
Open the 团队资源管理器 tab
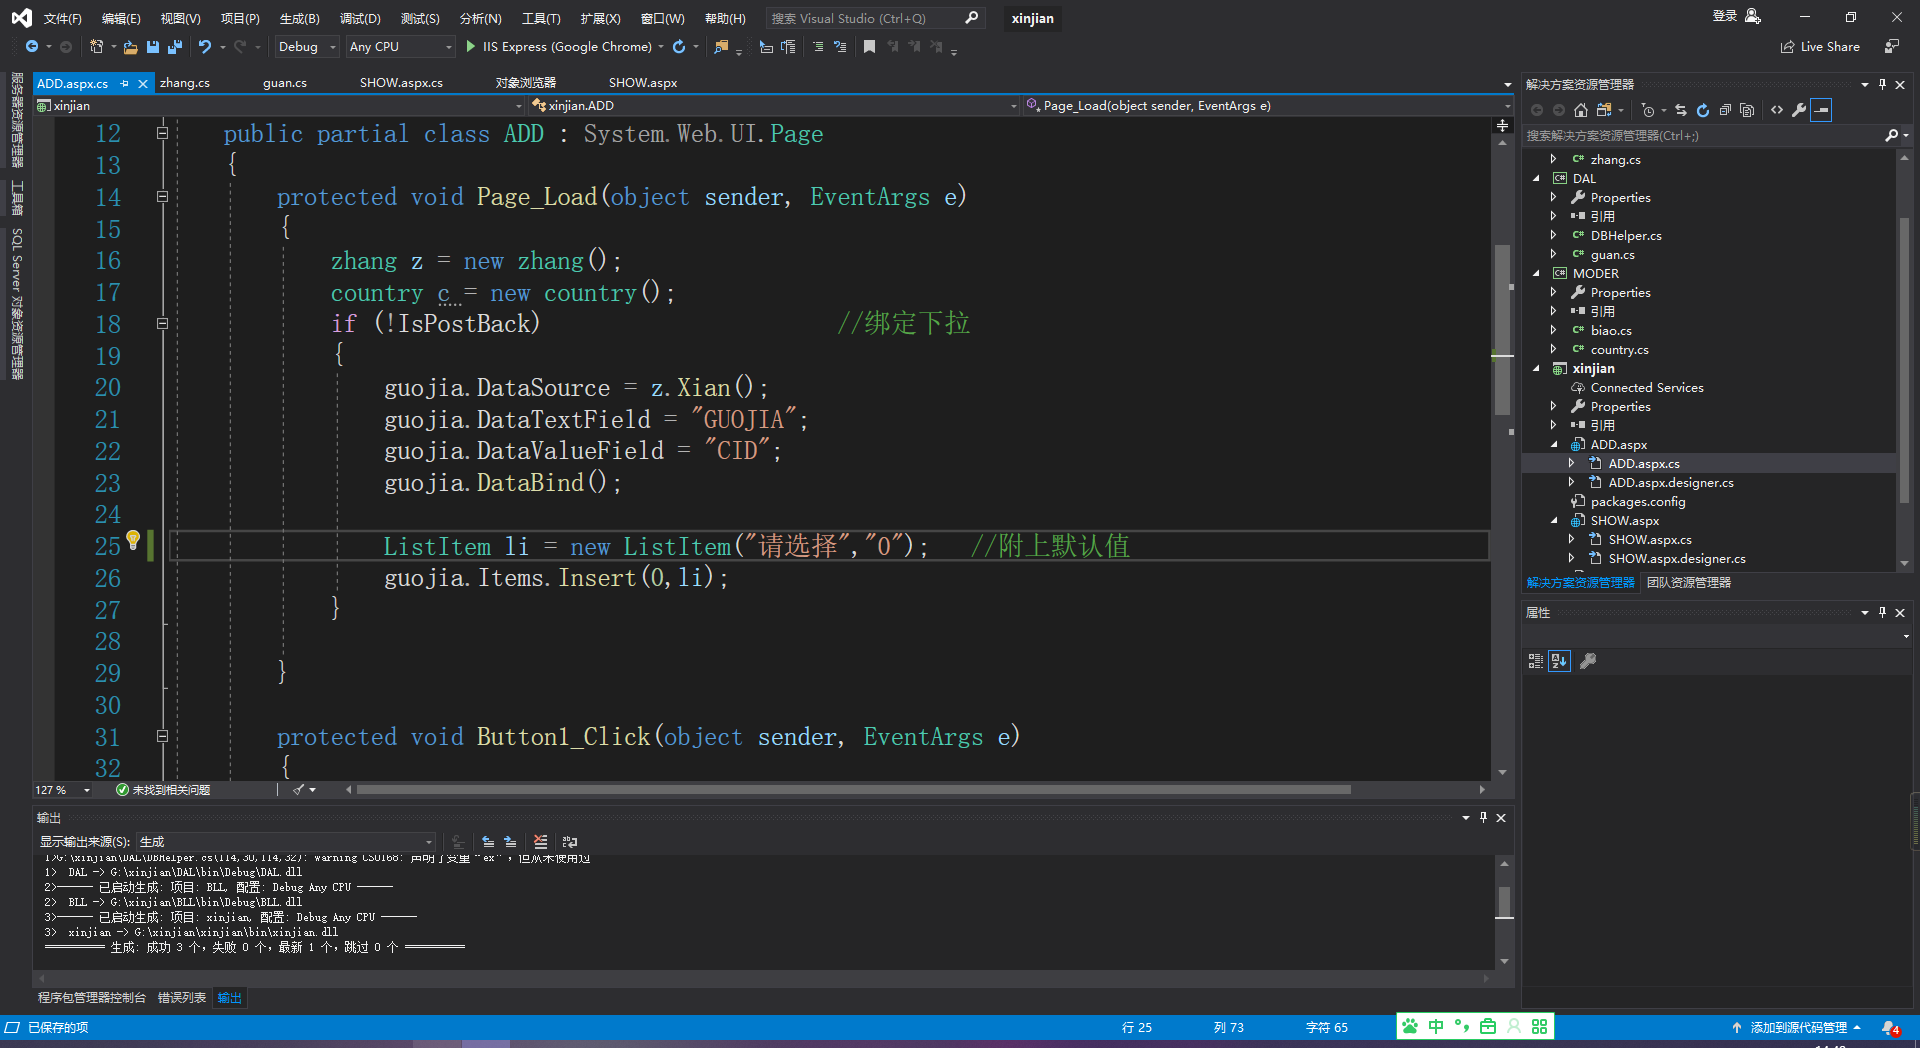(x=1689, y=583)
